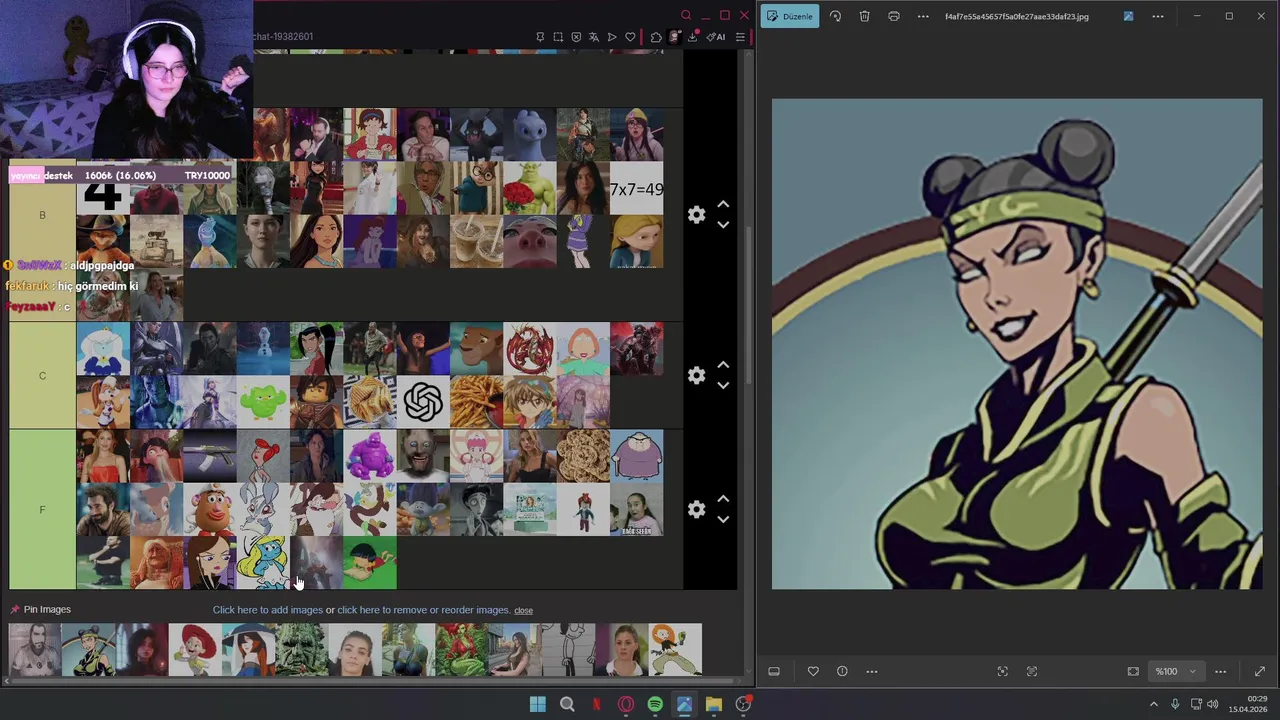Open the %100 zoom dropdown in Photos
Viewport: 1280px width, 720px height.
point(1175,671)
